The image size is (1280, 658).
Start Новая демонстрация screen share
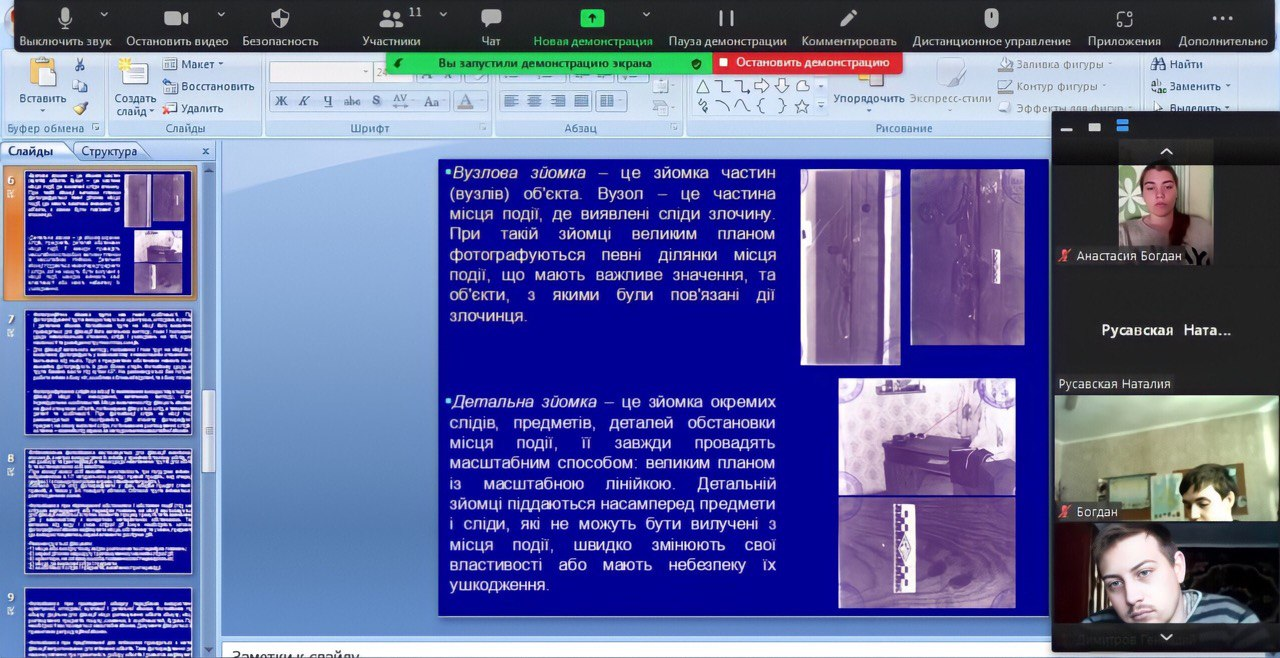coord(592,27)
